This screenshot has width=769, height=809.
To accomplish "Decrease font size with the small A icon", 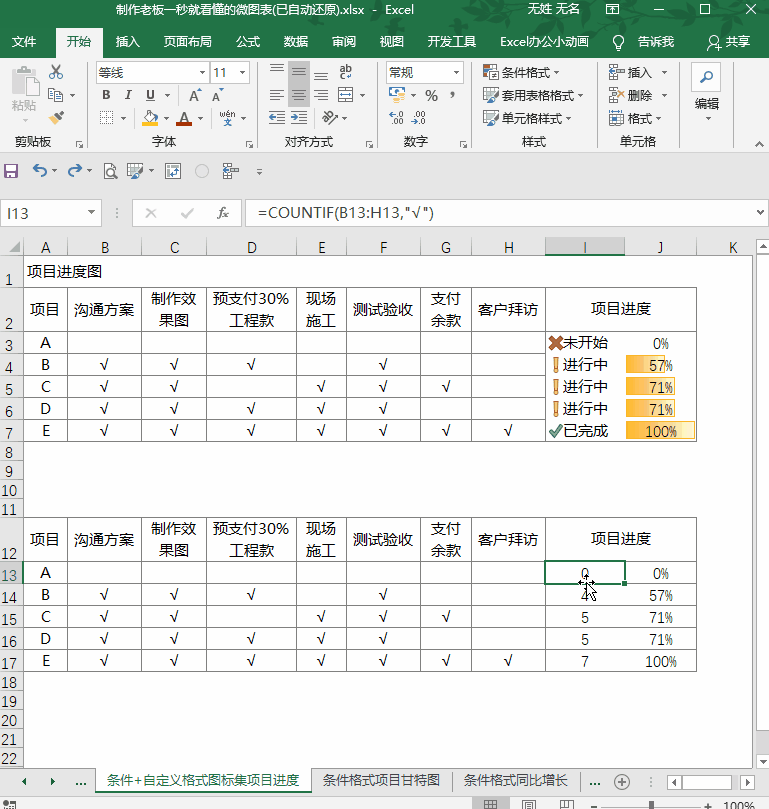I will [x=217, y=95].
